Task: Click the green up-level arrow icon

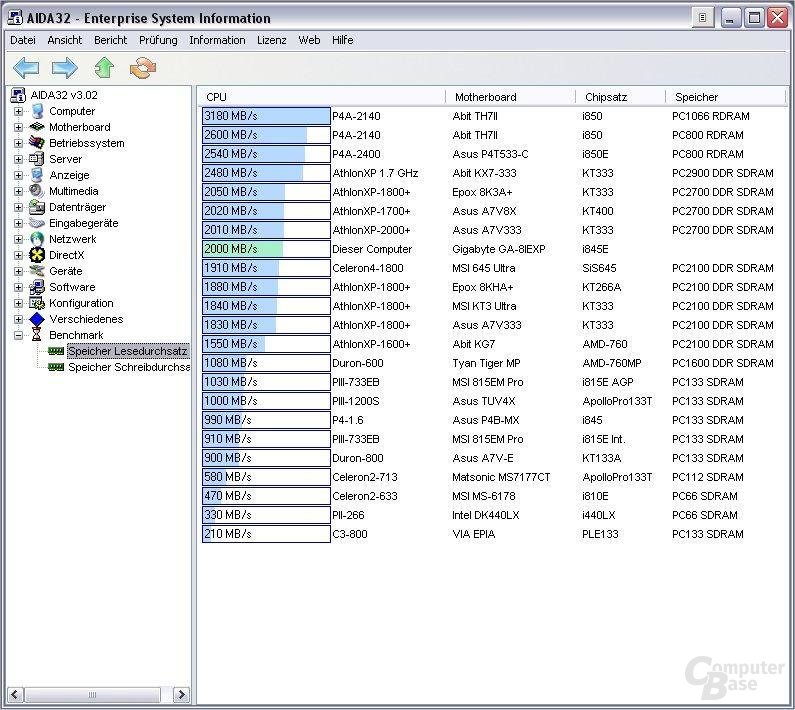Action: click(104, 67)
